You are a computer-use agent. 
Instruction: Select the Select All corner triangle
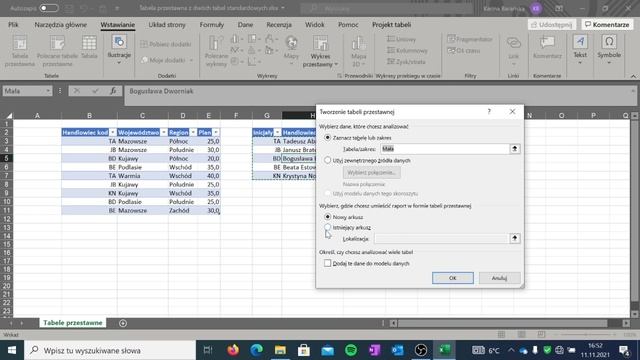coord(9,116)
